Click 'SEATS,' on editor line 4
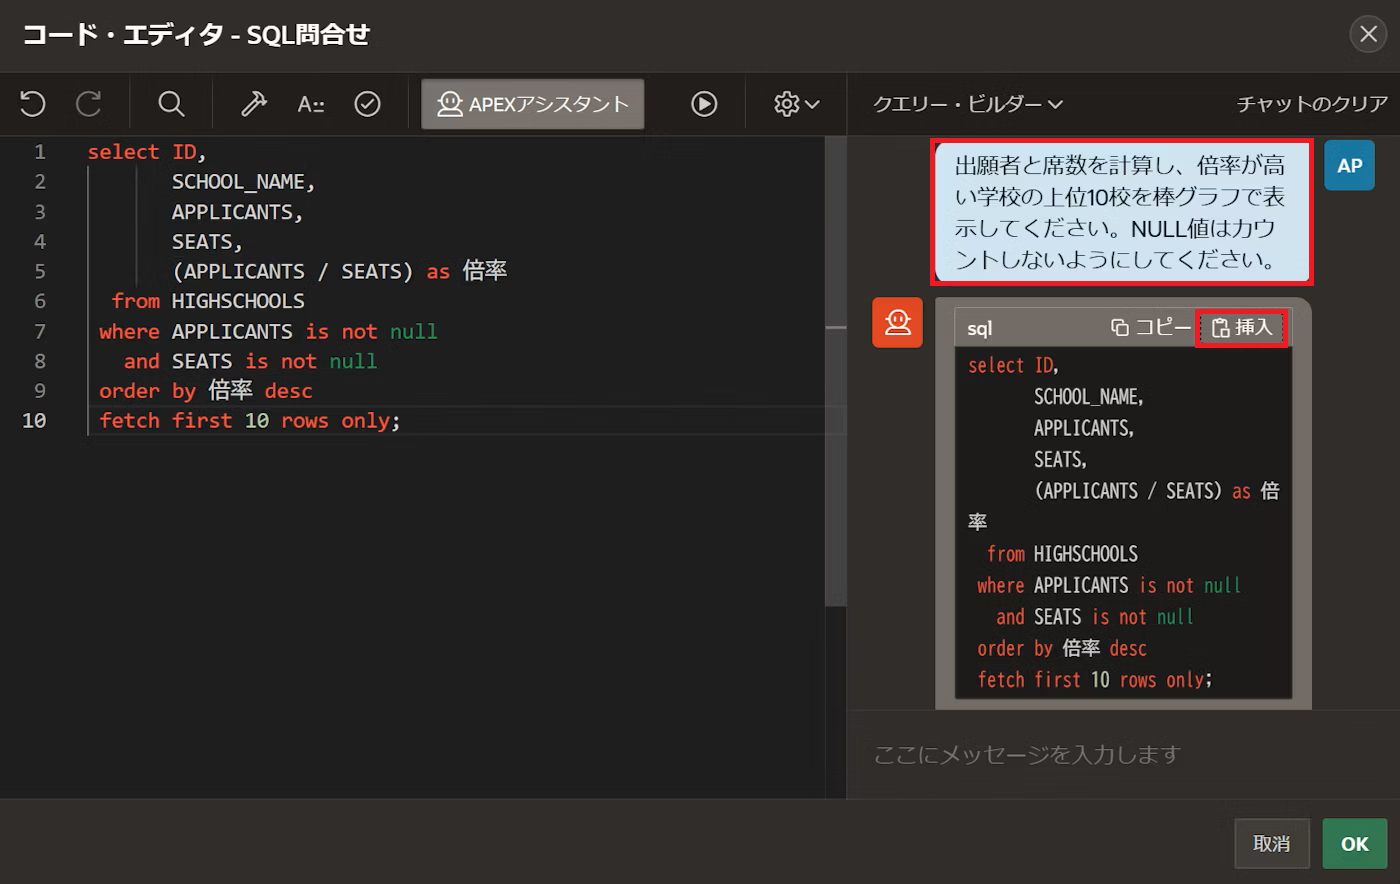This screenshot has height=884, width=1400. point(207,242)
